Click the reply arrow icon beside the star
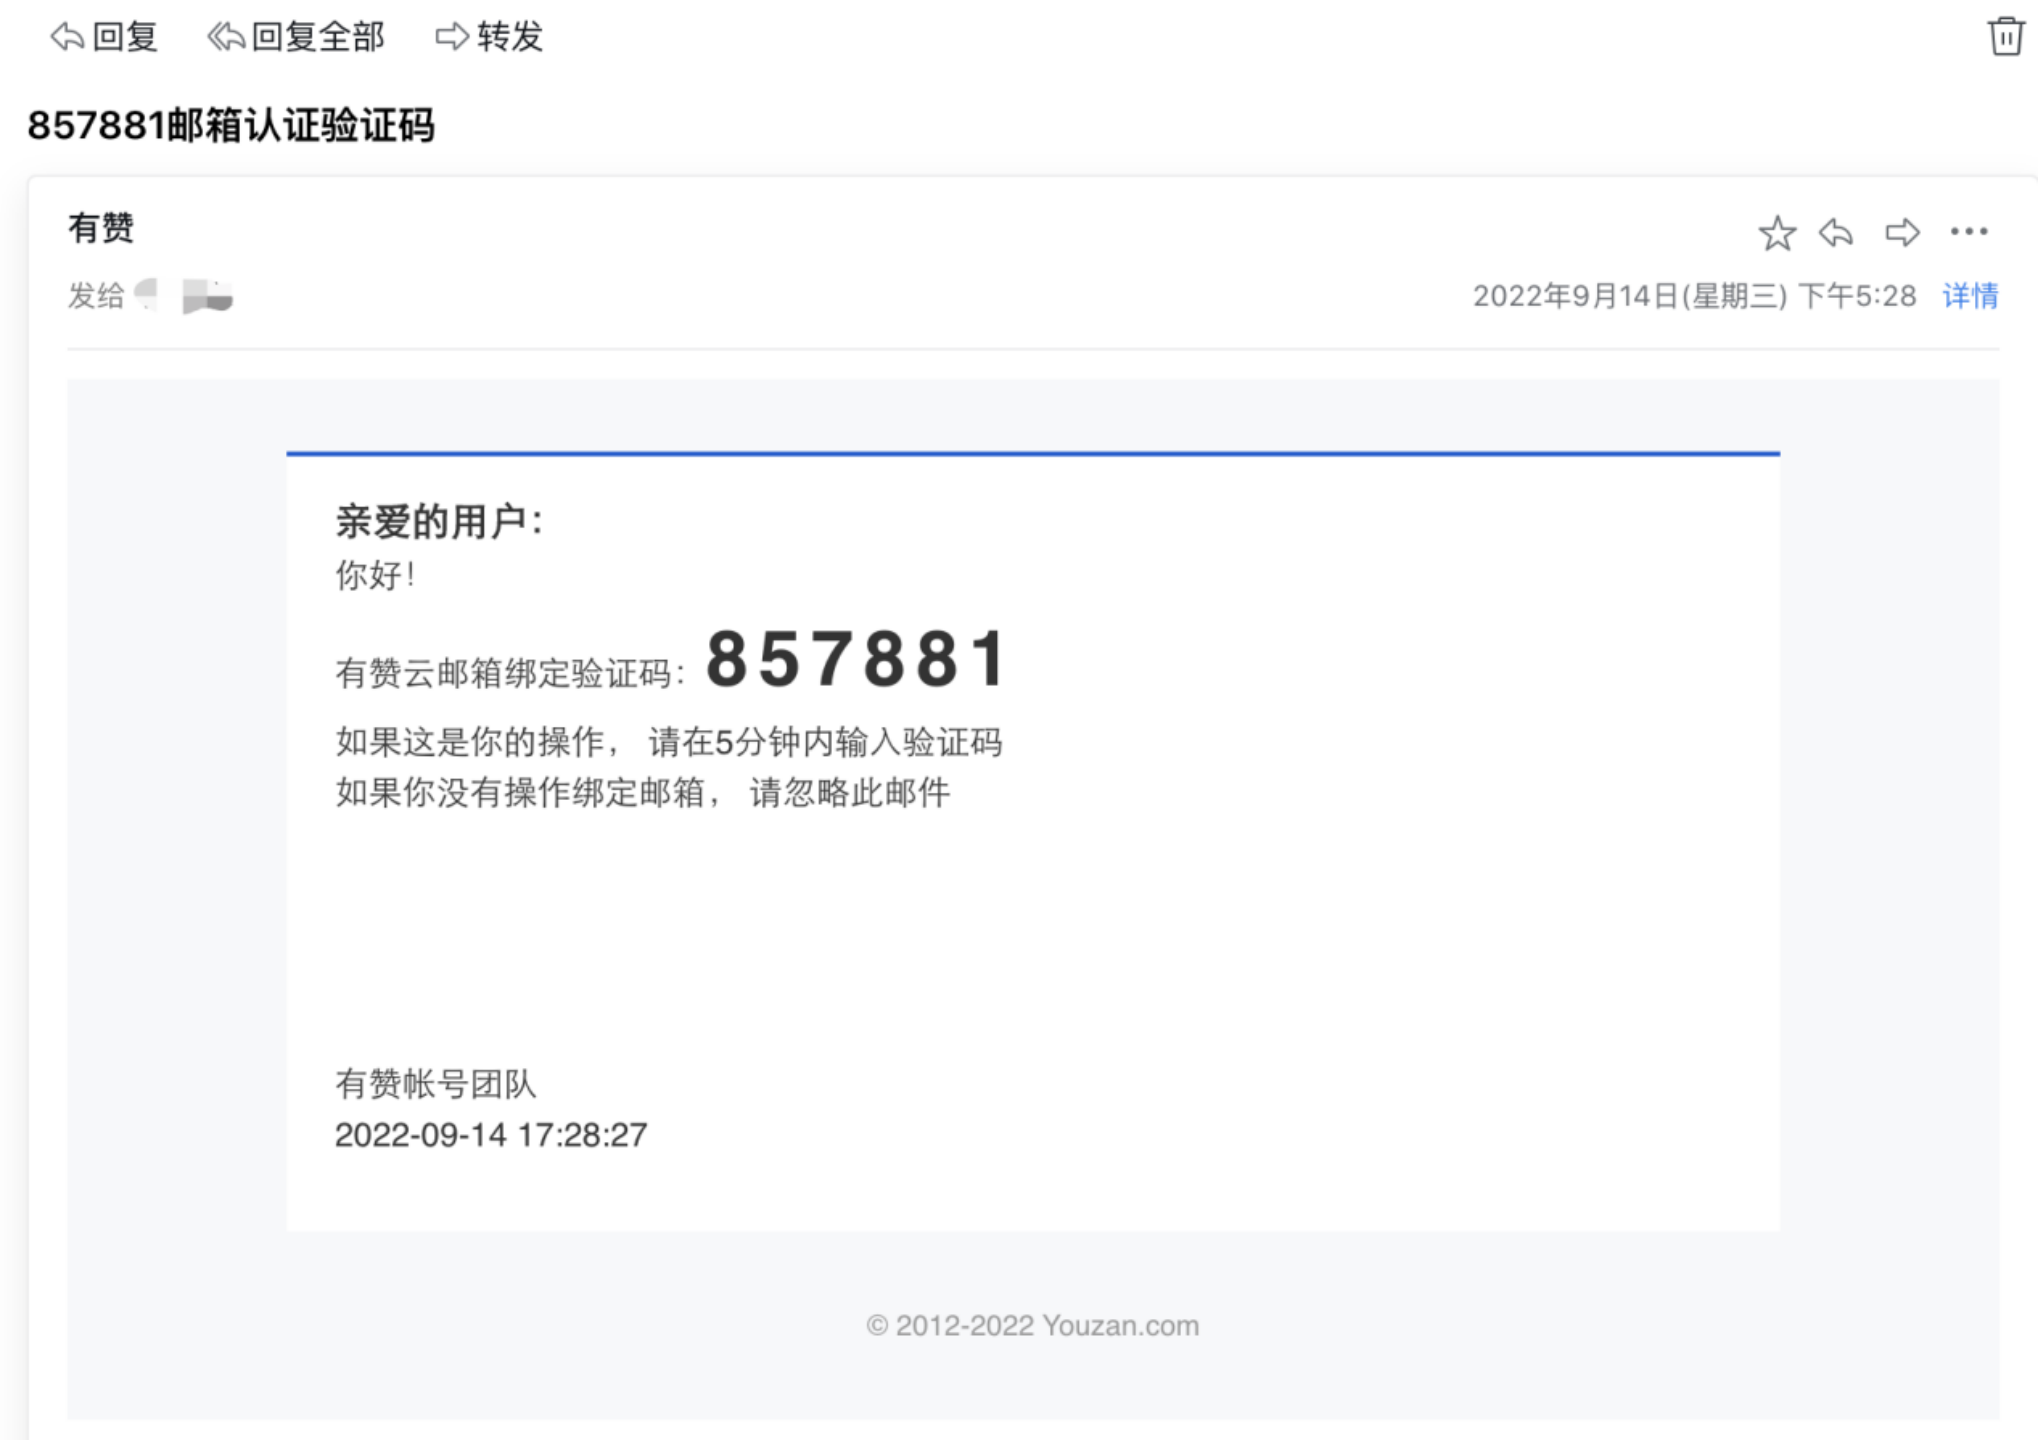Image resolution: width=2038 pixels, height=1440 pixels. pyautogui.click(x=1836, y=233)
